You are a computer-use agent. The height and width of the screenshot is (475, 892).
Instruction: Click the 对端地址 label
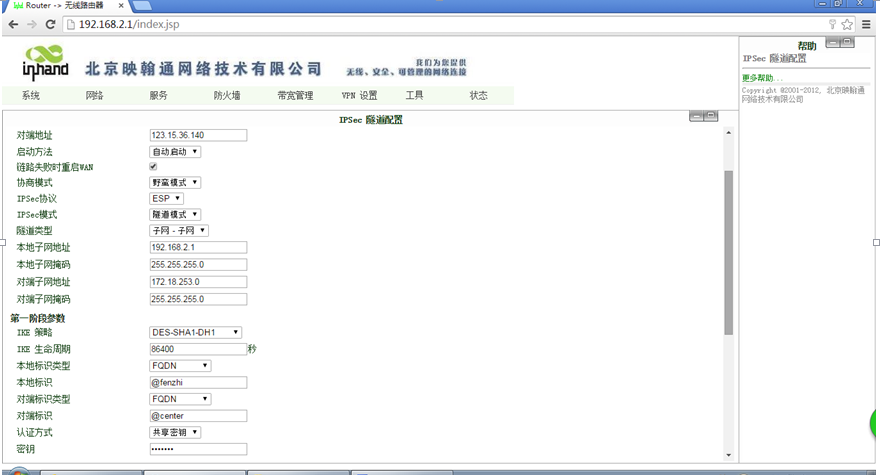[x=34, y=135]
